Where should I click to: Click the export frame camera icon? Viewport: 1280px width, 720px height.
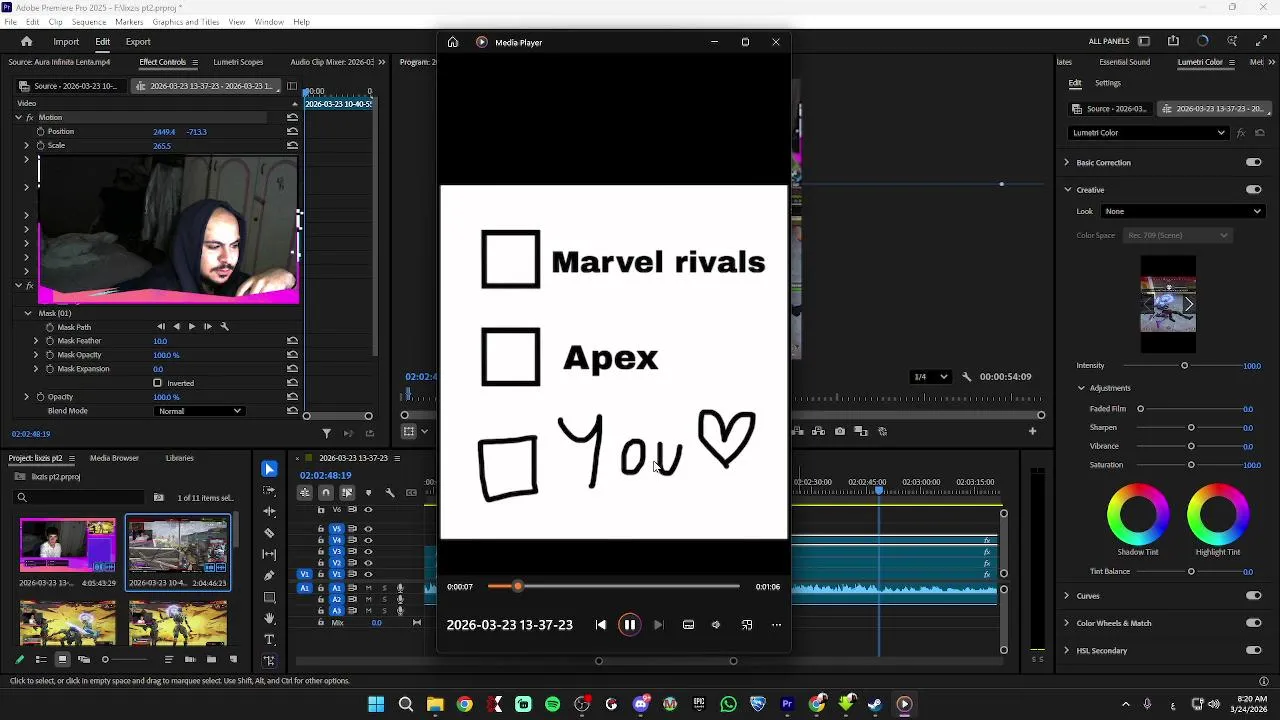(x=840, y=432)
